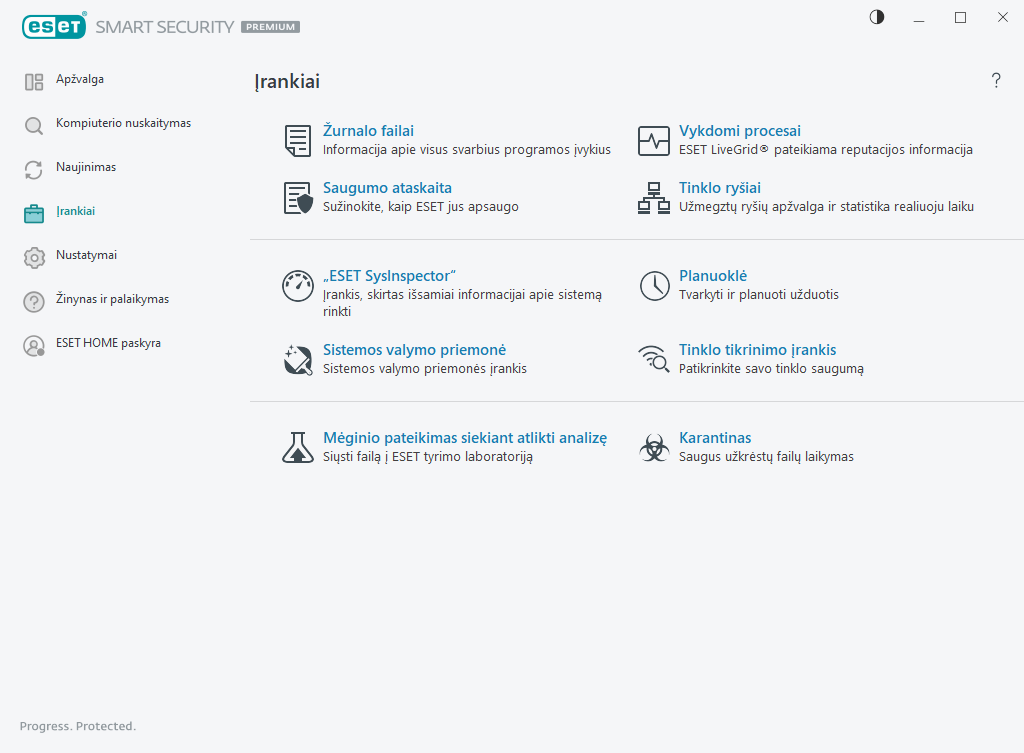Screen dimensions: 1024x753
Task: Click the sample submission flask icon
Action: (x=297, y=448)
